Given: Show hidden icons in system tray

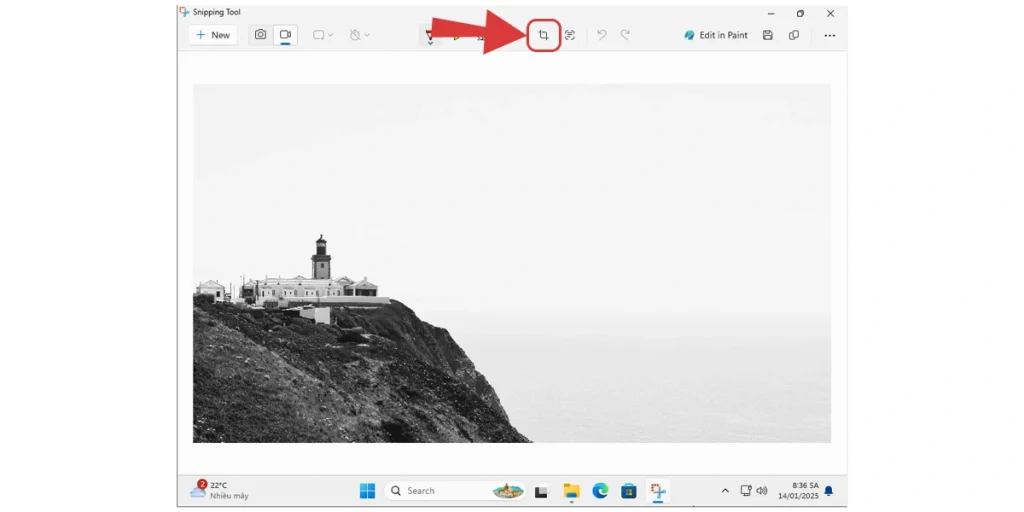Looking at the screenshot, I should coord(725,491).
